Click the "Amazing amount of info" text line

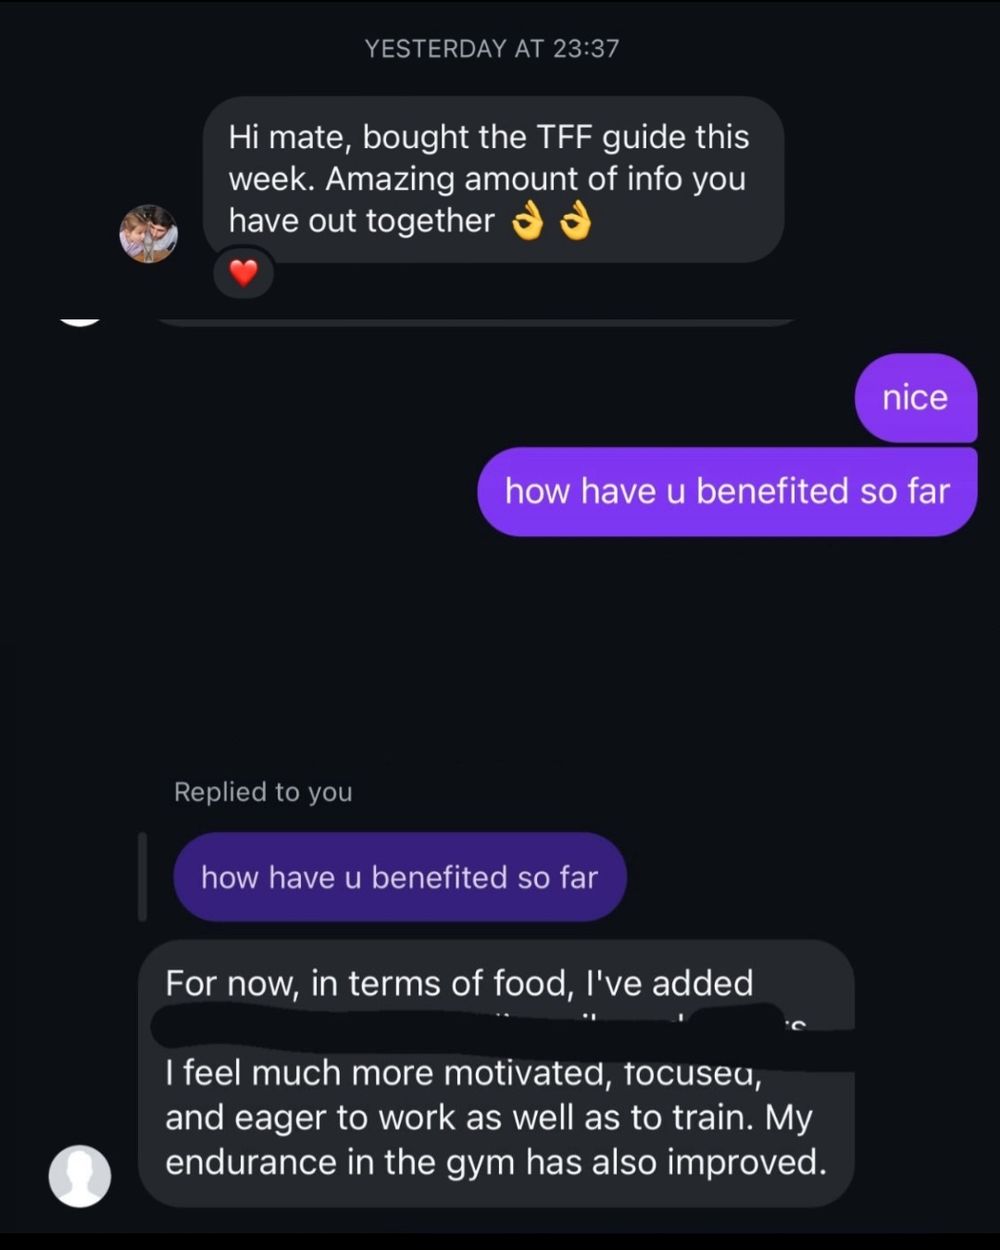point(486,179)
